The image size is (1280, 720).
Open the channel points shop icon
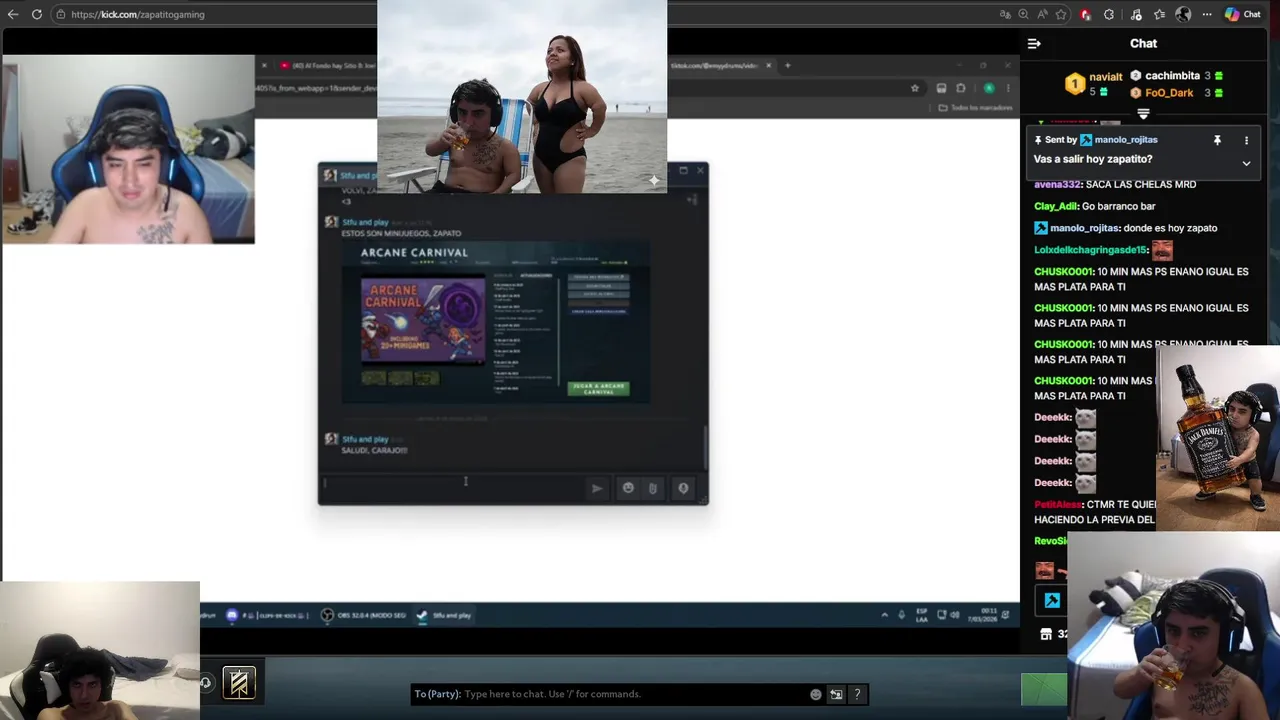[1046, 634]
